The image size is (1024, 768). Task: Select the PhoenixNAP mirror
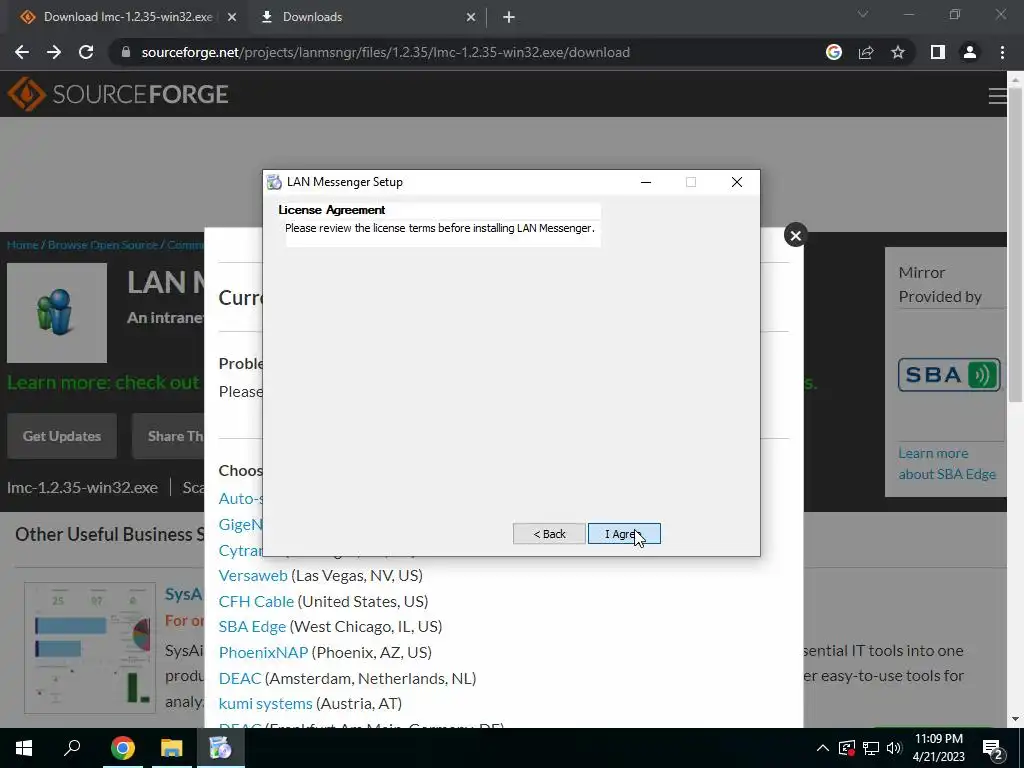click(263, 652)
